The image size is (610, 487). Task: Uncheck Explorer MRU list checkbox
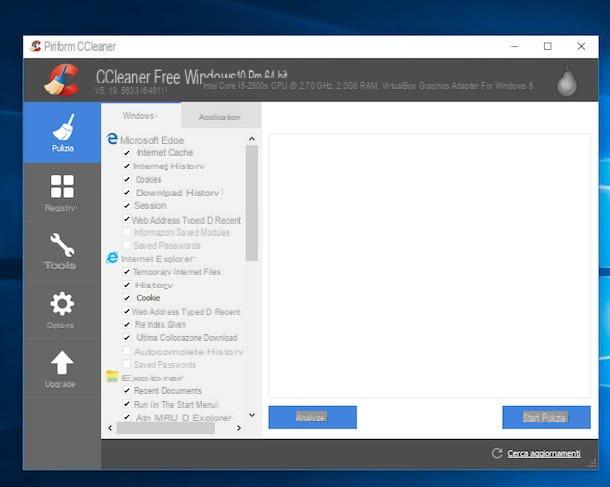[x=127, y=417]
